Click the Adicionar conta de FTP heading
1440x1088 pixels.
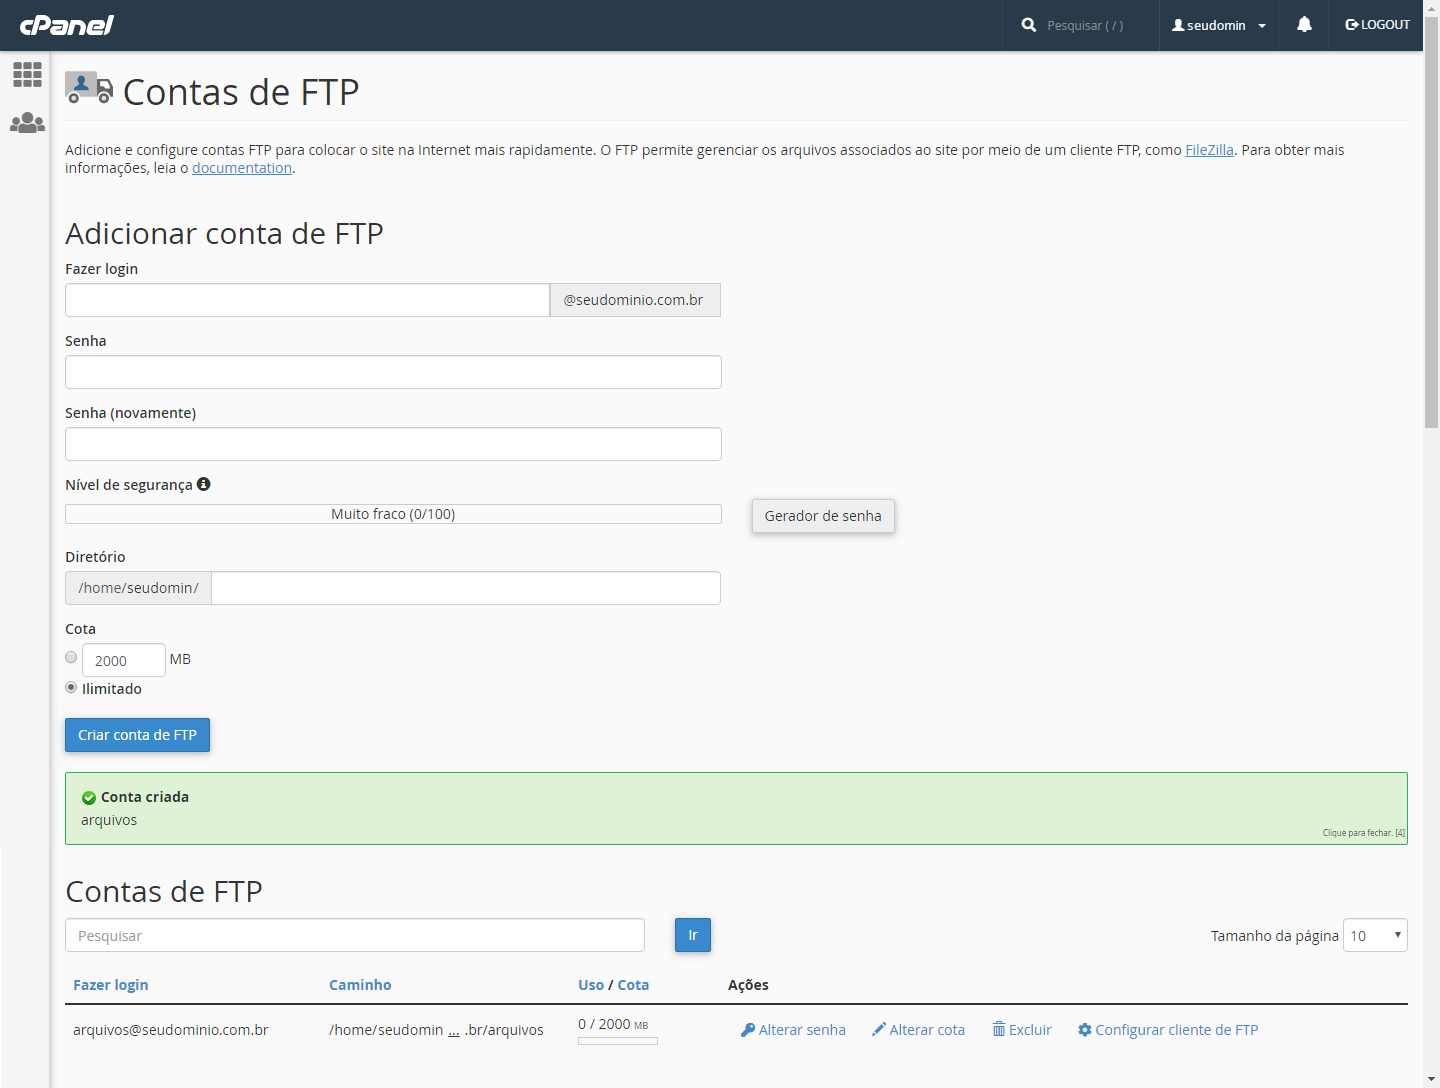pyautogui.click(x=224, y=233)
